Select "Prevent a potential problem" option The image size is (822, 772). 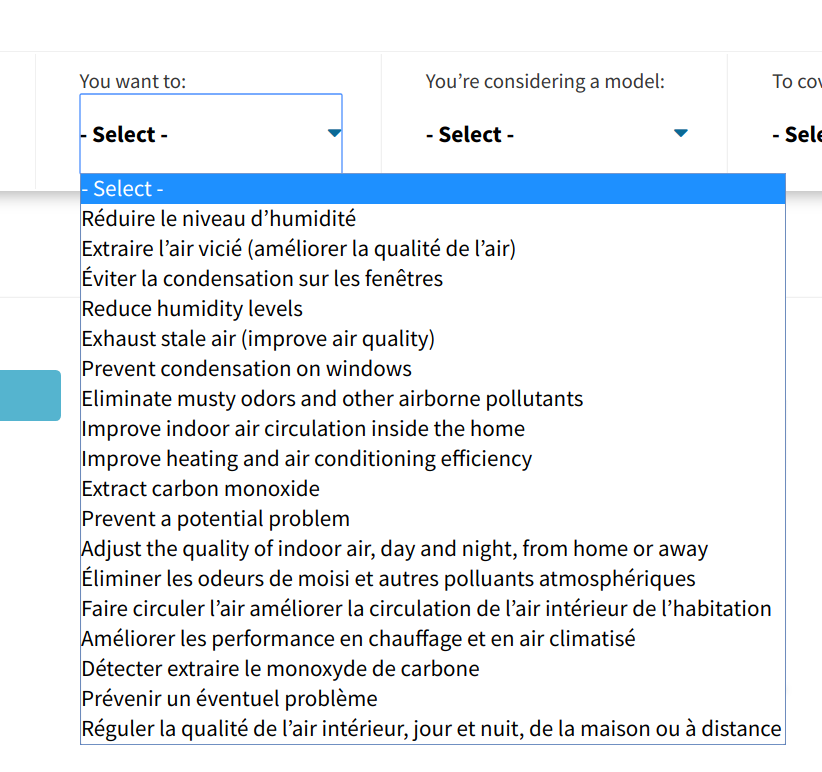(x=432, y=519)
